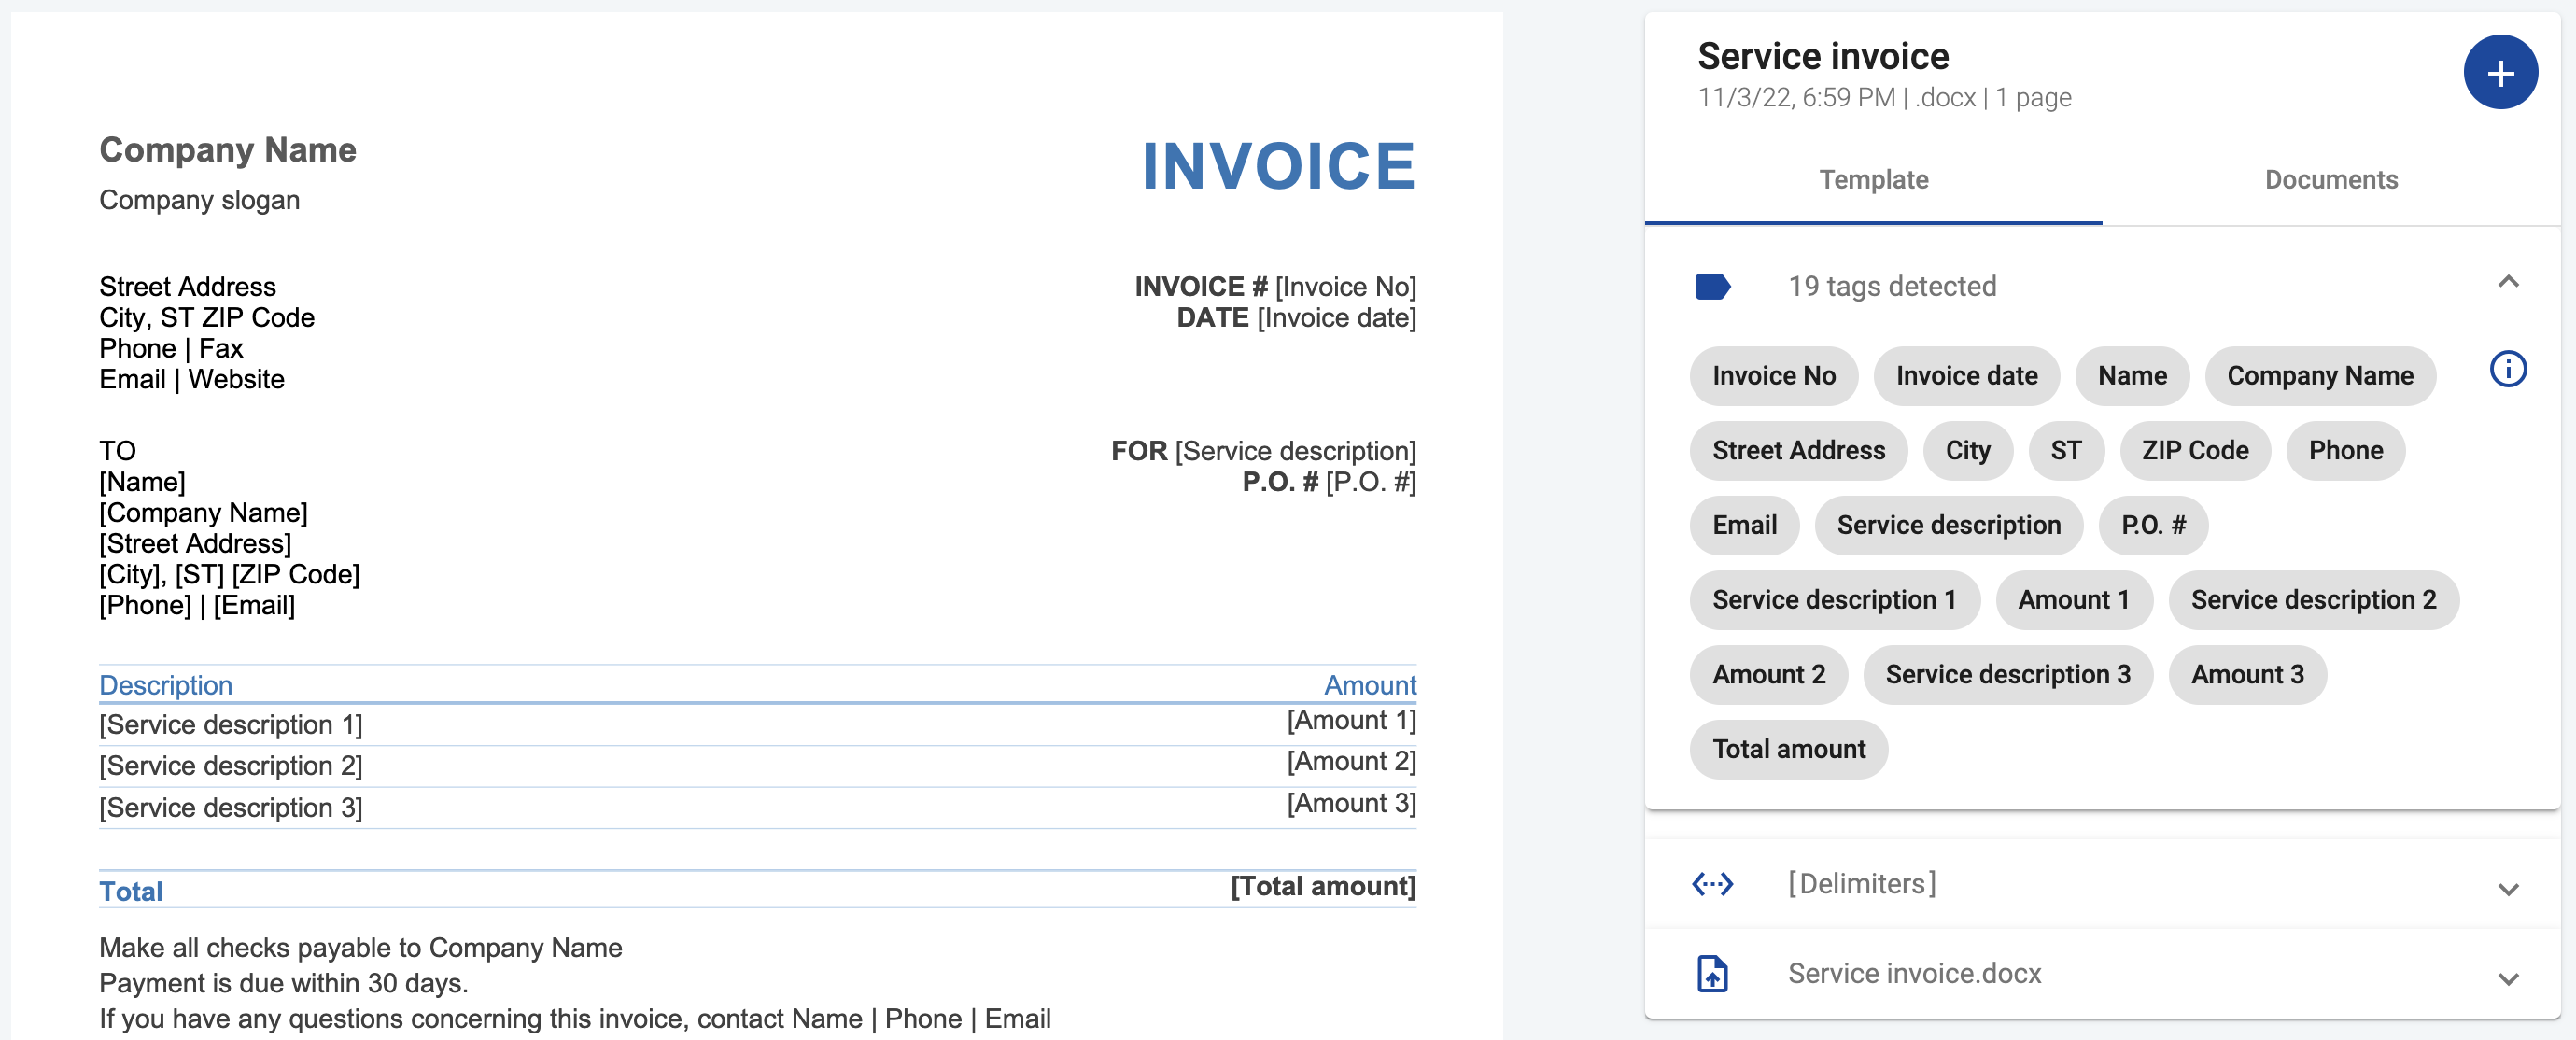
Task: Select the Invoice date tag chip
Action: tap(1966, 376)
